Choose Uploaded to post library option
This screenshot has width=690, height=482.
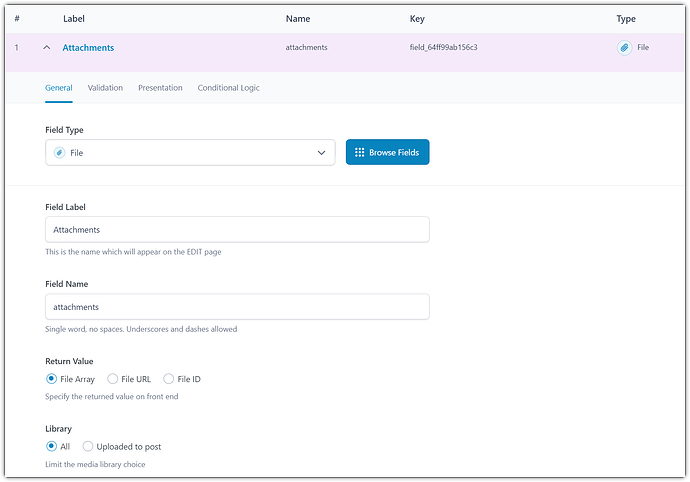[x=89, y=446]
